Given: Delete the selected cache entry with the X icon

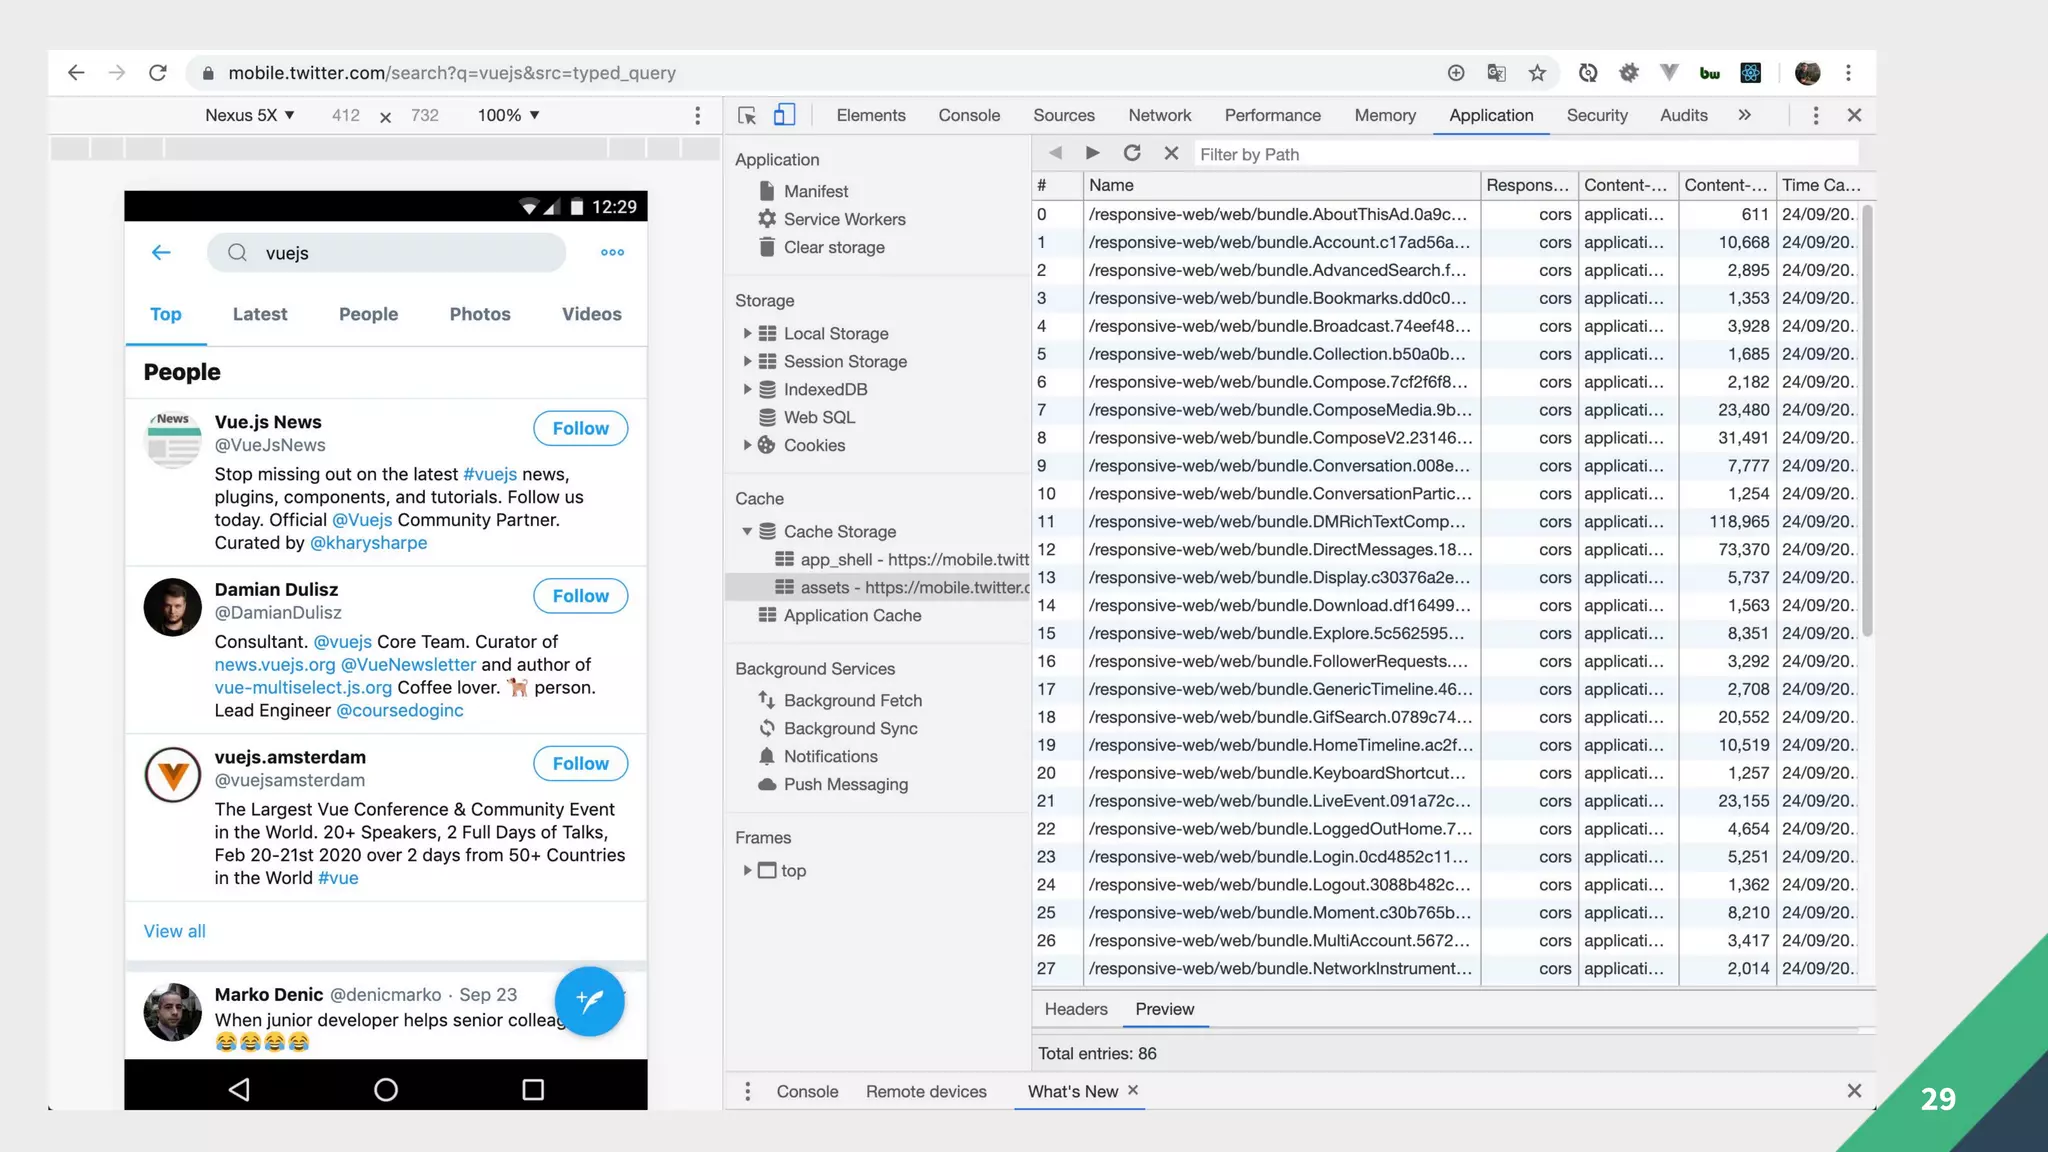Looking at the screenshot, I should click(x=1171, y=153).
